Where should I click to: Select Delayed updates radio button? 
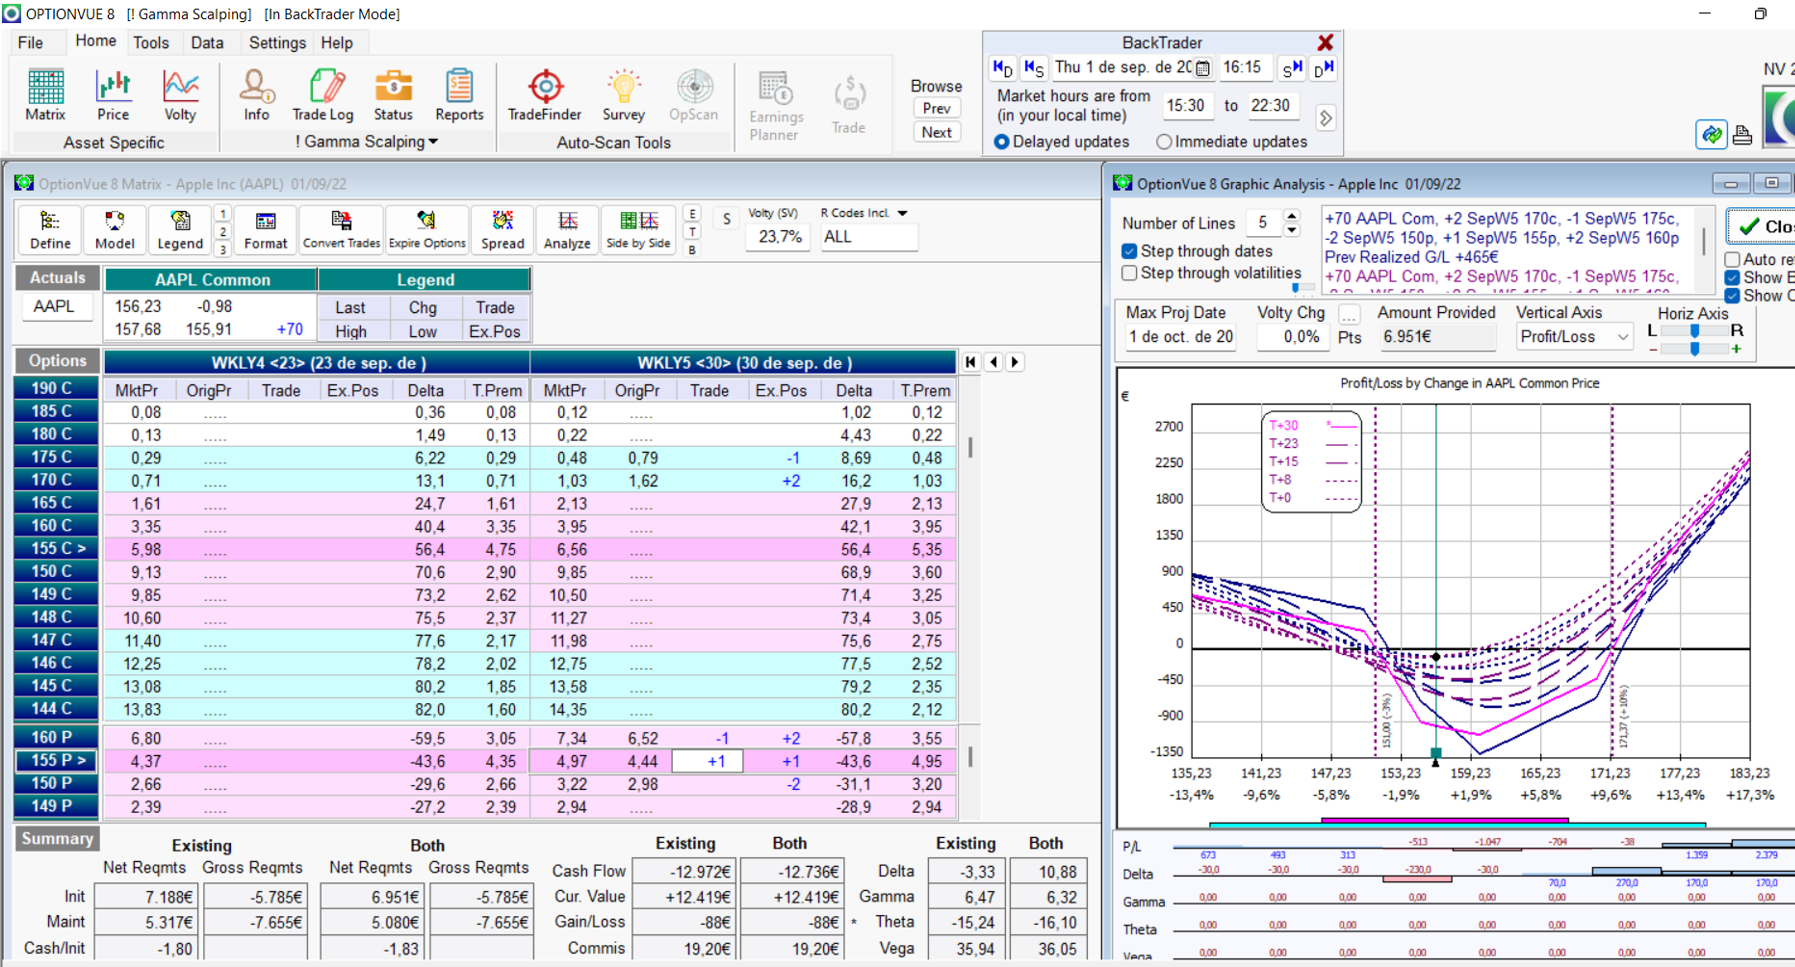[1001, 142]
